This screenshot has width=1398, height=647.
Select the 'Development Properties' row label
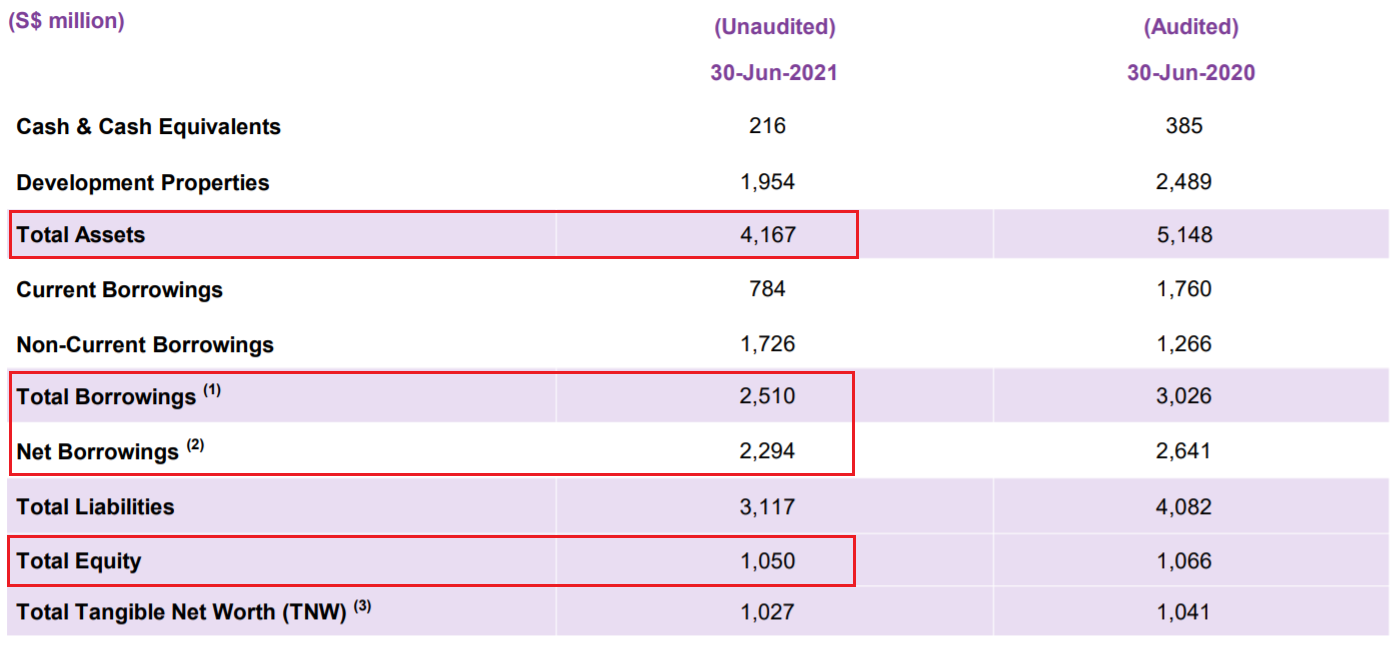coord(143,183)
